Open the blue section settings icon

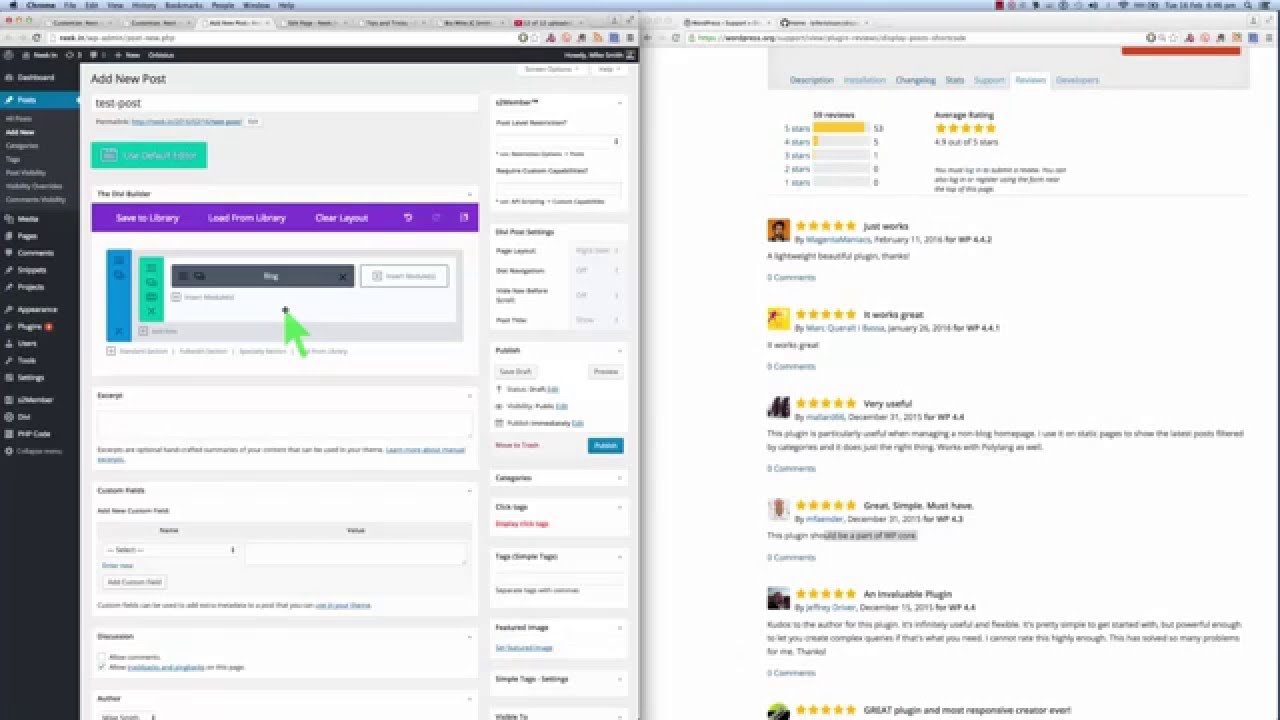(119, 261)
